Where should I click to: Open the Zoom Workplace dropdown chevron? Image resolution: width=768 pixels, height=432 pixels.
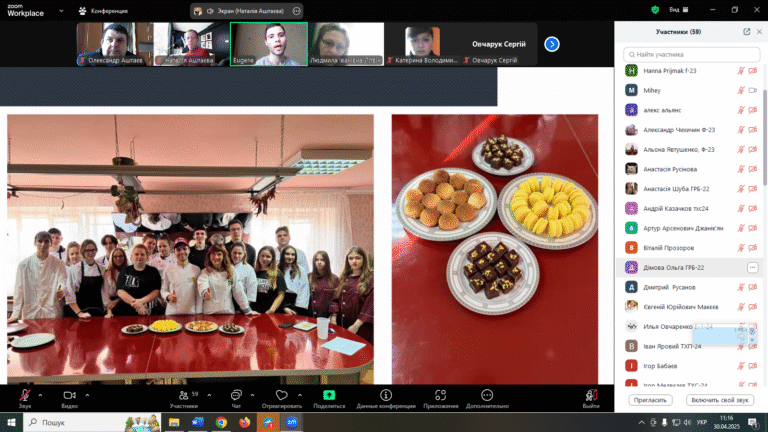(61, 11)
